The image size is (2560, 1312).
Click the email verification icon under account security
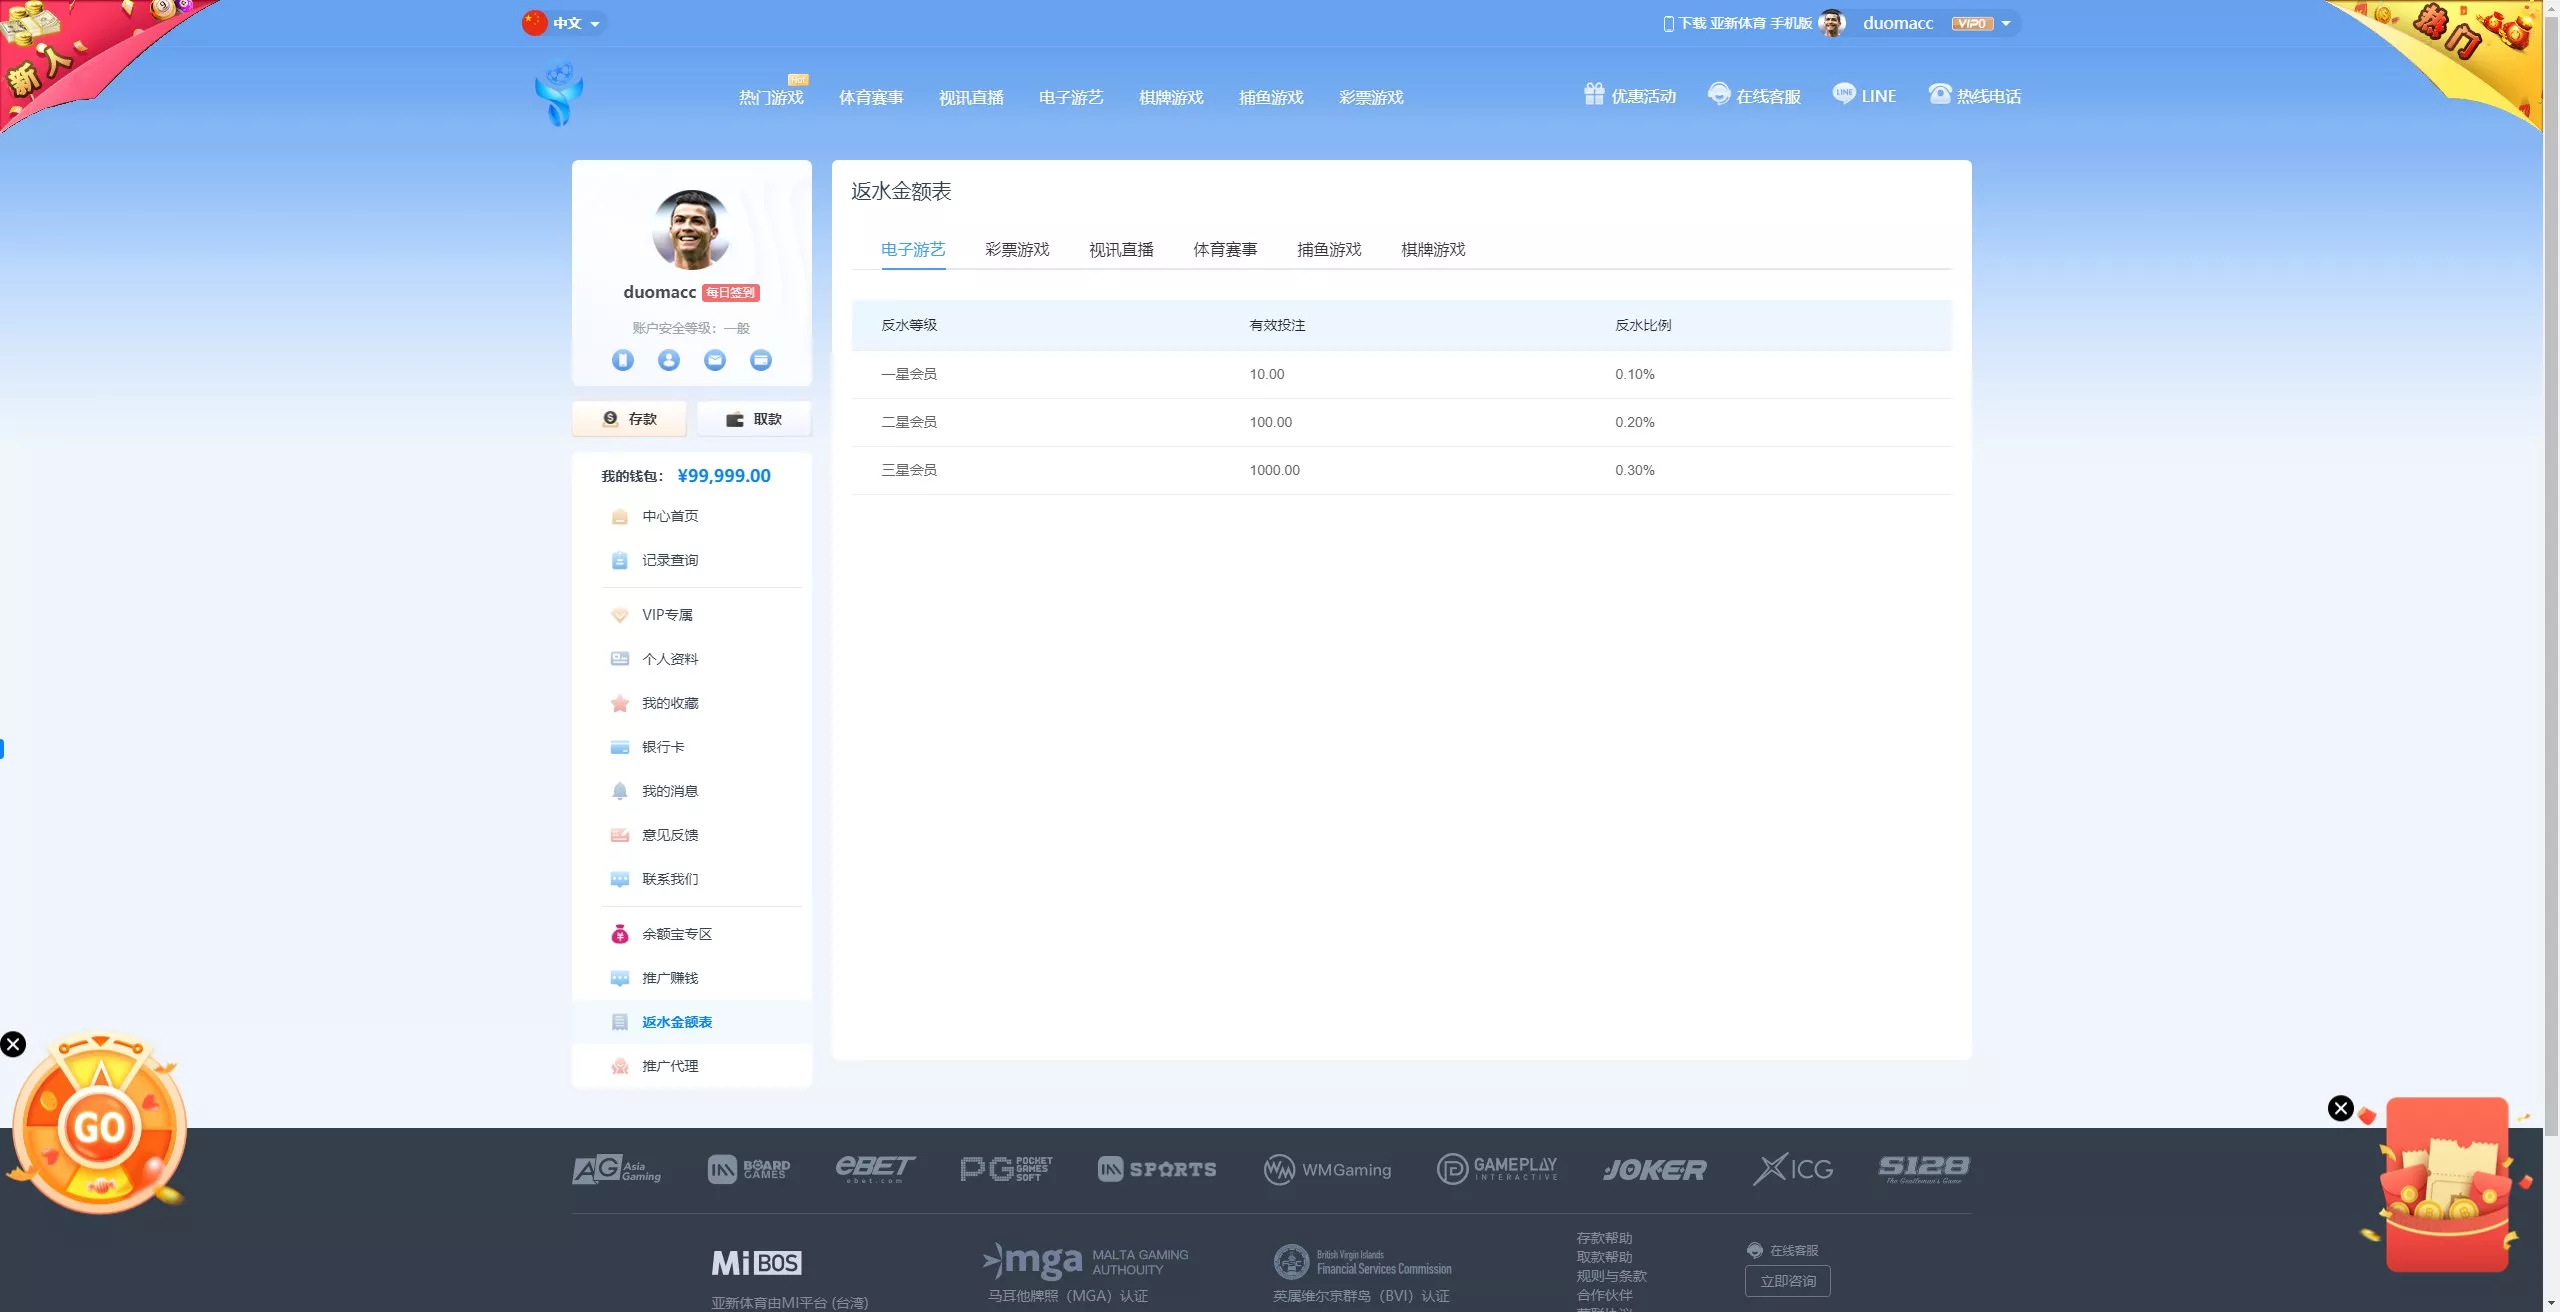(715, 360)
